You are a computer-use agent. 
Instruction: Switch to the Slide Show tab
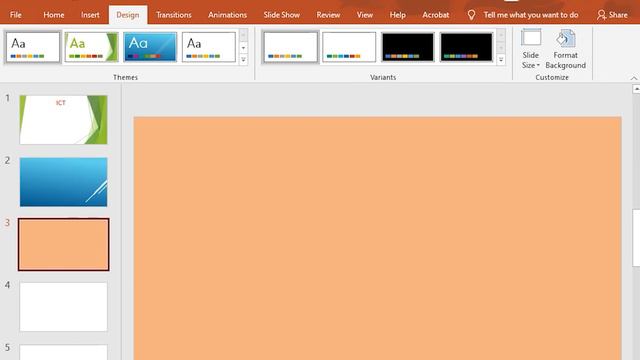pyautogui.click(x=281, y=15)
